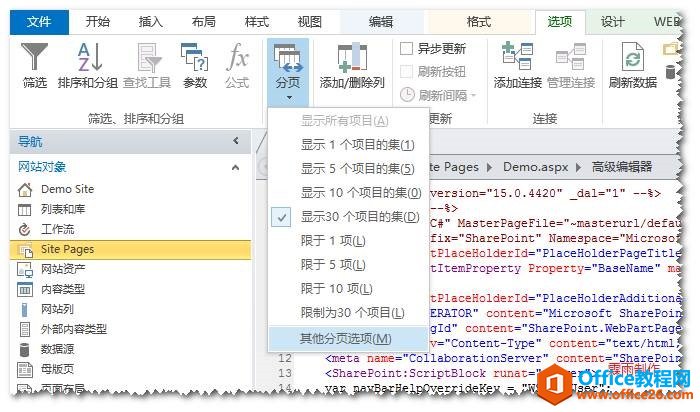
Task: Click code line 12 meta CollaborationServer
Action: coord(503,358)
